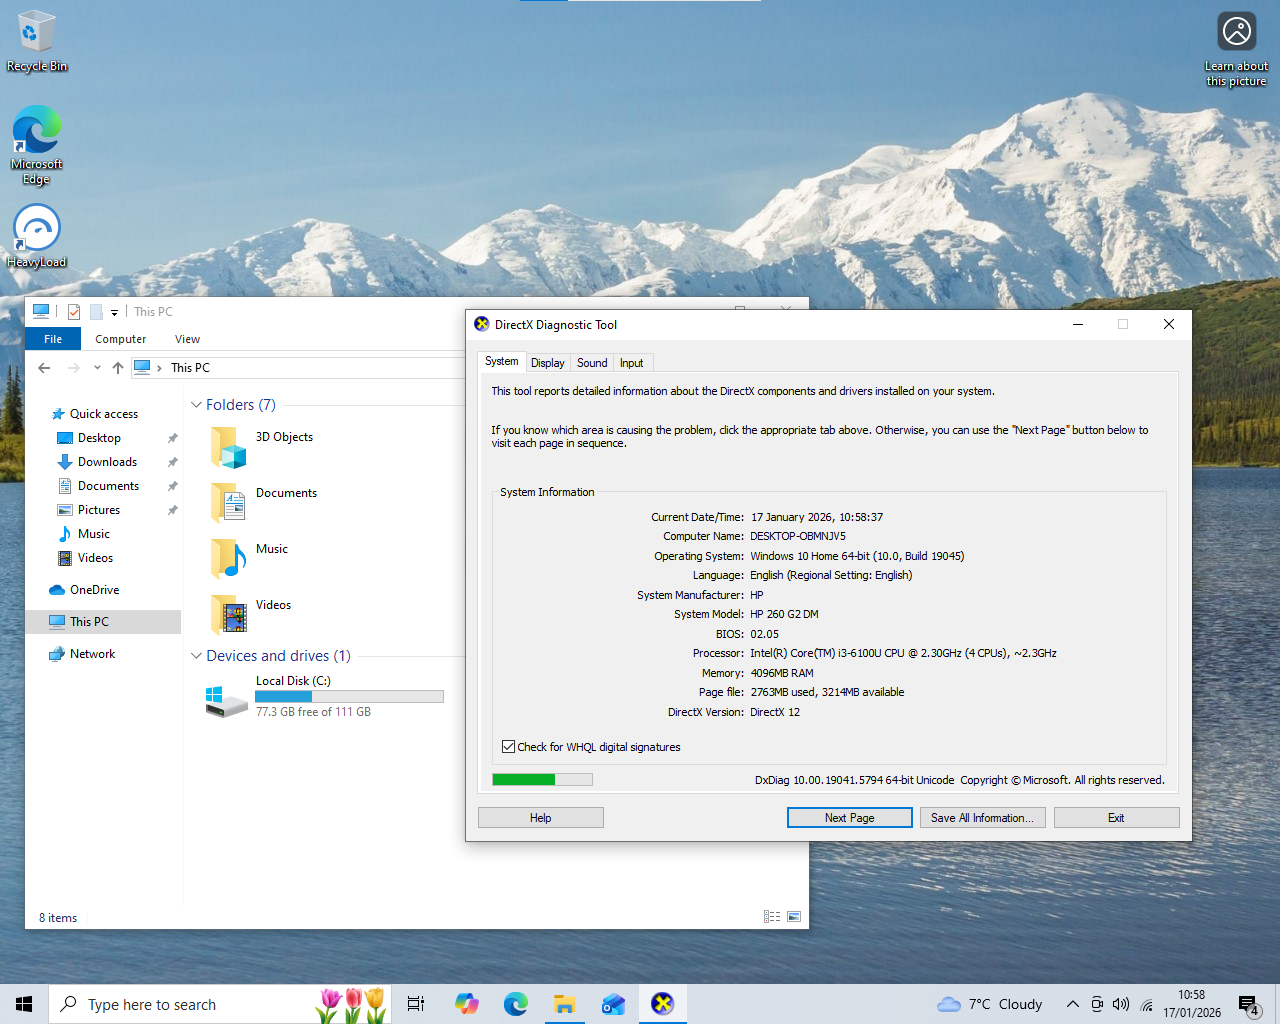Open the Quick Access Toolbar customize dropdown
The image size is (1280, 1024).
point(114,312)
